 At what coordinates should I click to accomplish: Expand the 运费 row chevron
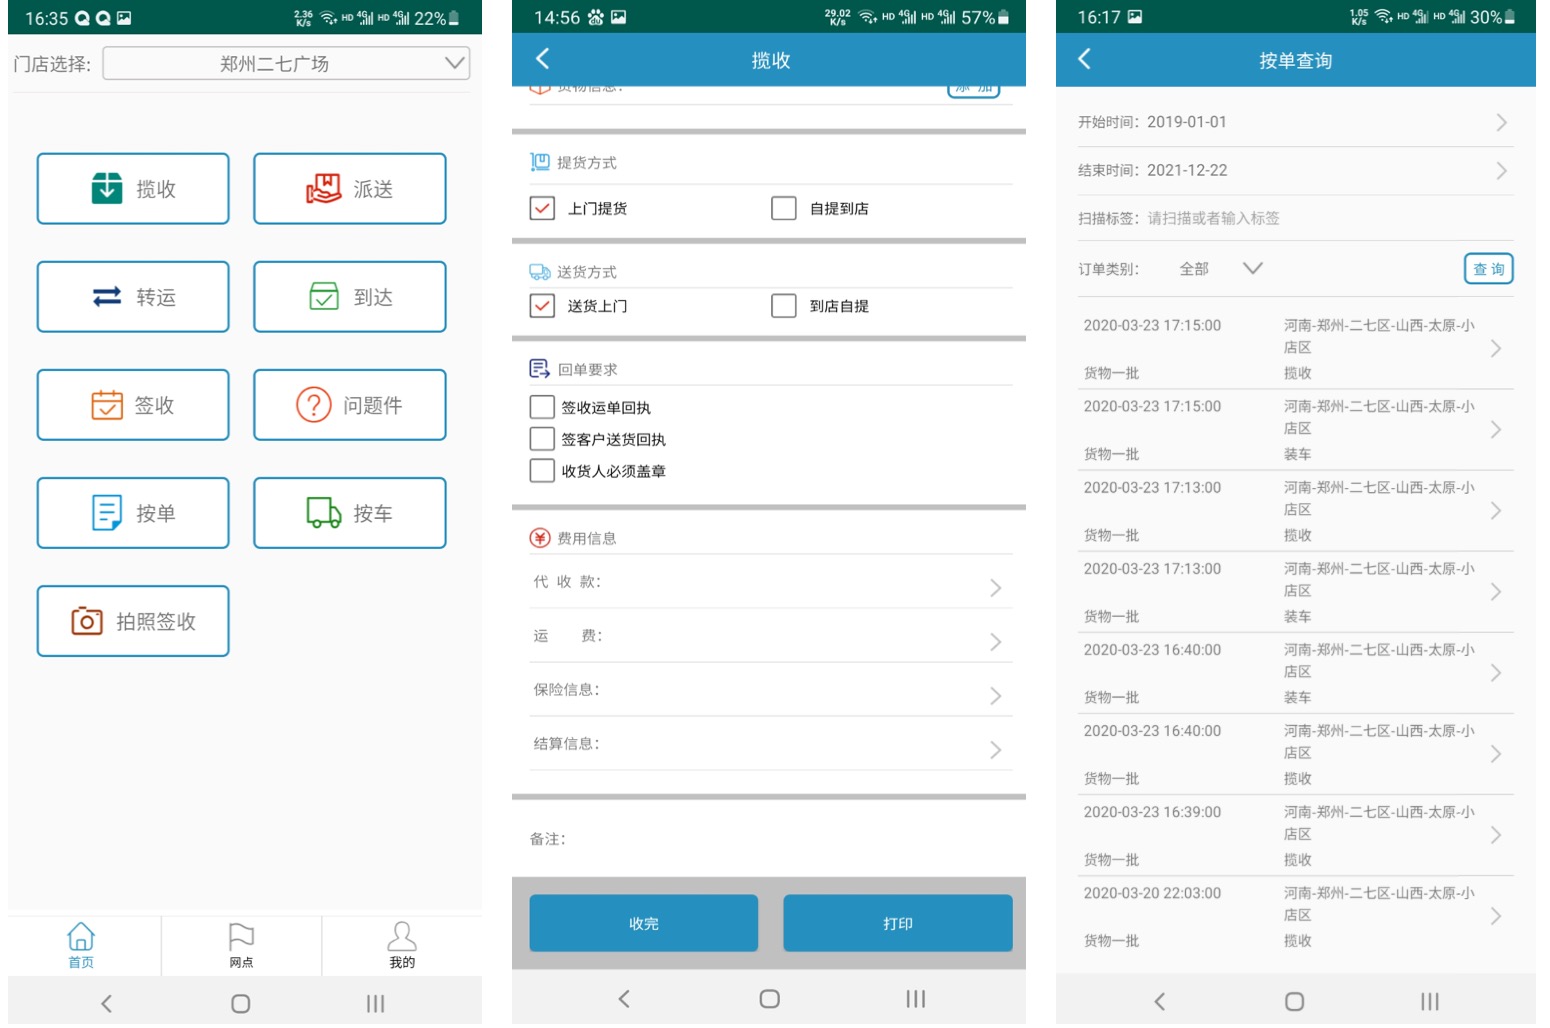pyautogui.click(x=995, y=641)
